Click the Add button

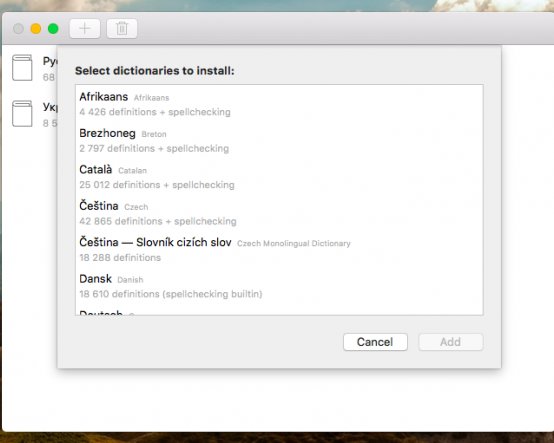tap(450, 342)
